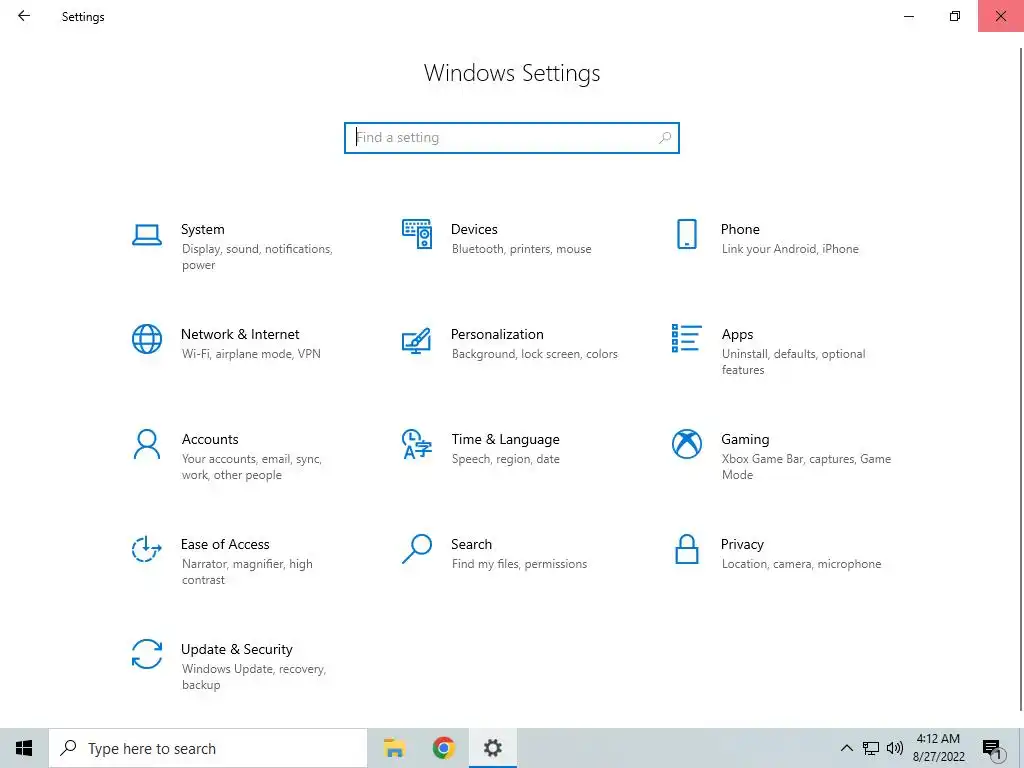Click the System laptop icon
The width and height of the screenshot is (1024, 768).
tap(147, 235)
